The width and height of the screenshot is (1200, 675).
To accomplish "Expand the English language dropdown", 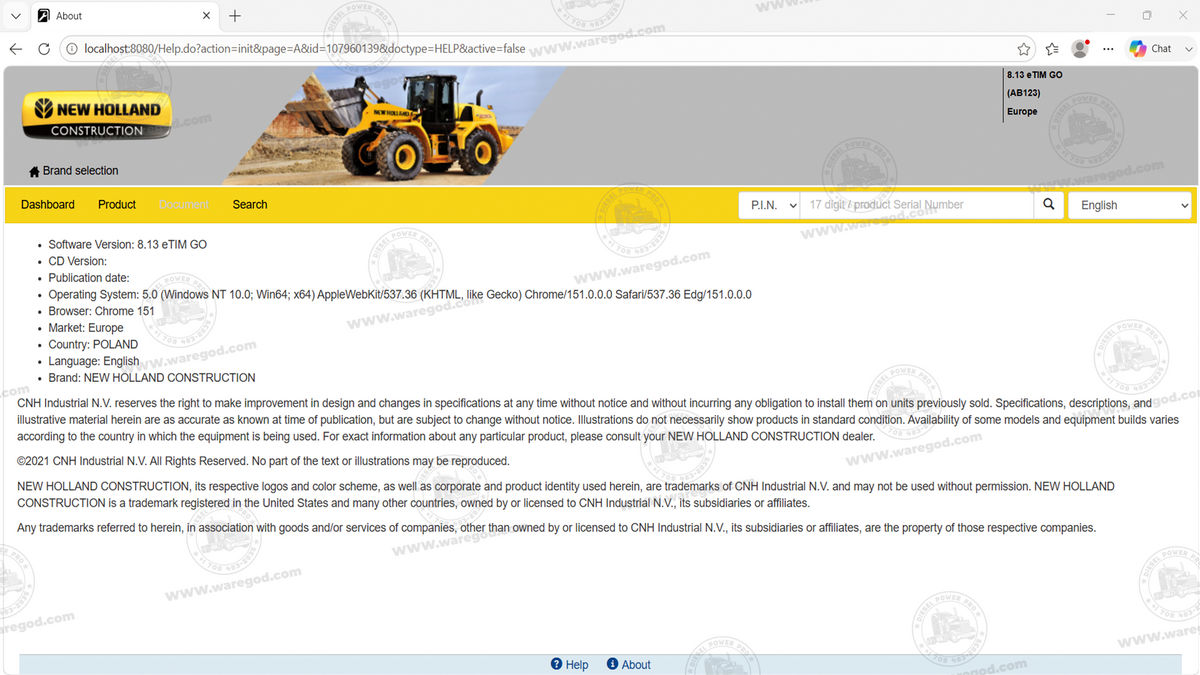I will click(1130, 205).
